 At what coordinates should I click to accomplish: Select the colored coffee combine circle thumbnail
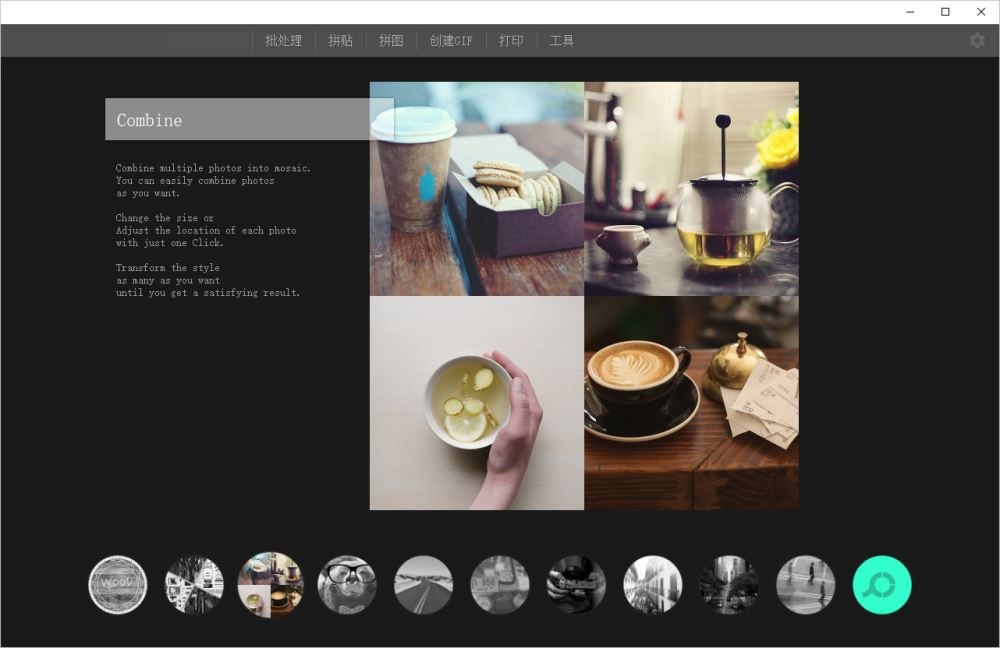[270, 585]
